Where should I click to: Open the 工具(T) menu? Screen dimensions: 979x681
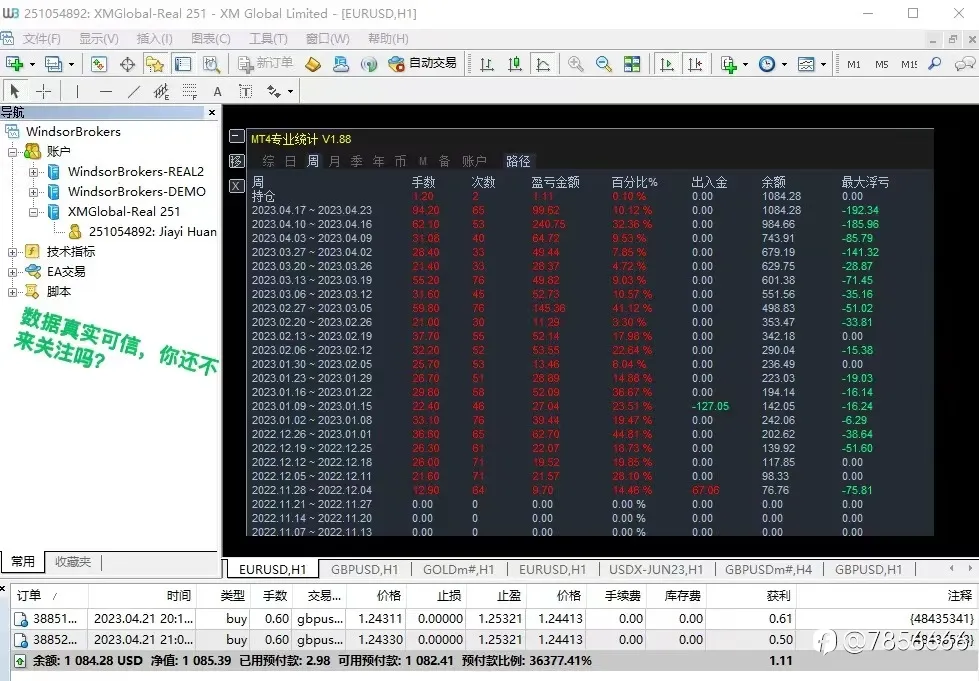268,39
